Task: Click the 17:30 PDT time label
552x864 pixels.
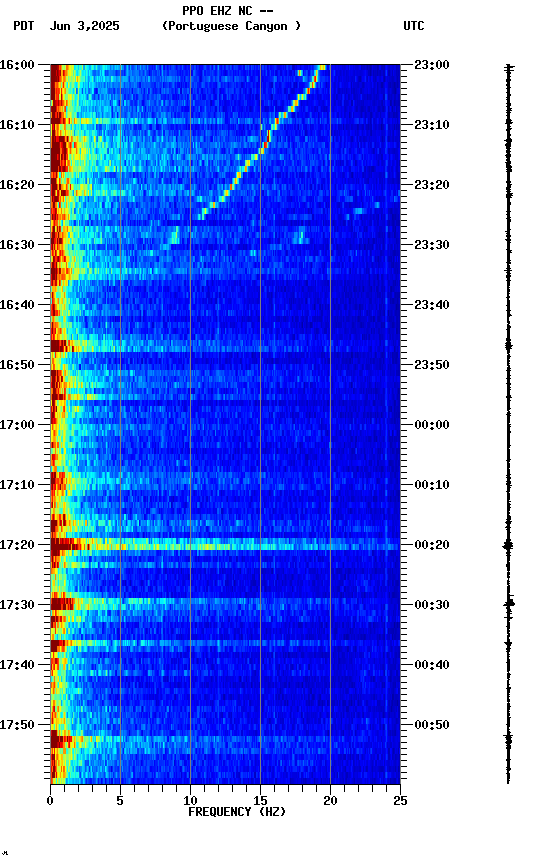Action: (x=17, y=605)
